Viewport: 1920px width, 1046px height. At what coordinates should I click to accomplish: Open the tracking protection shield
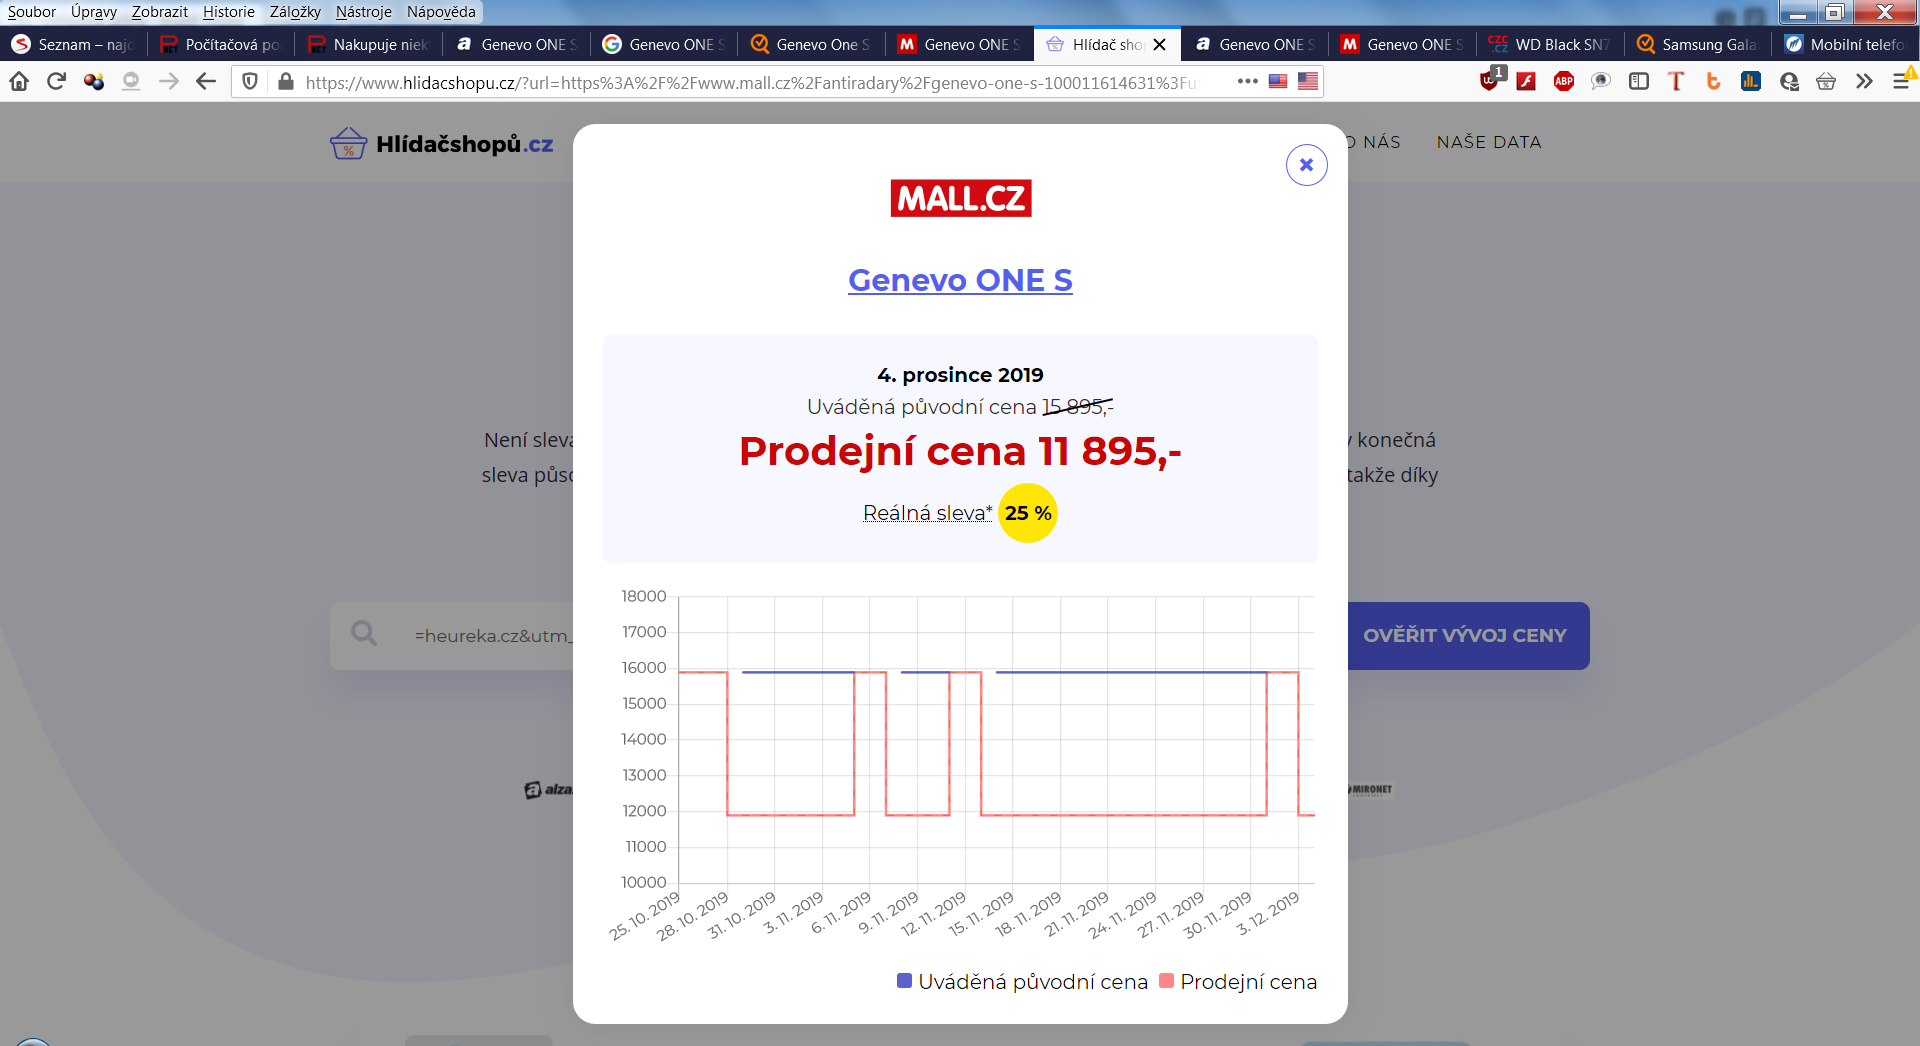pos(250,81)
